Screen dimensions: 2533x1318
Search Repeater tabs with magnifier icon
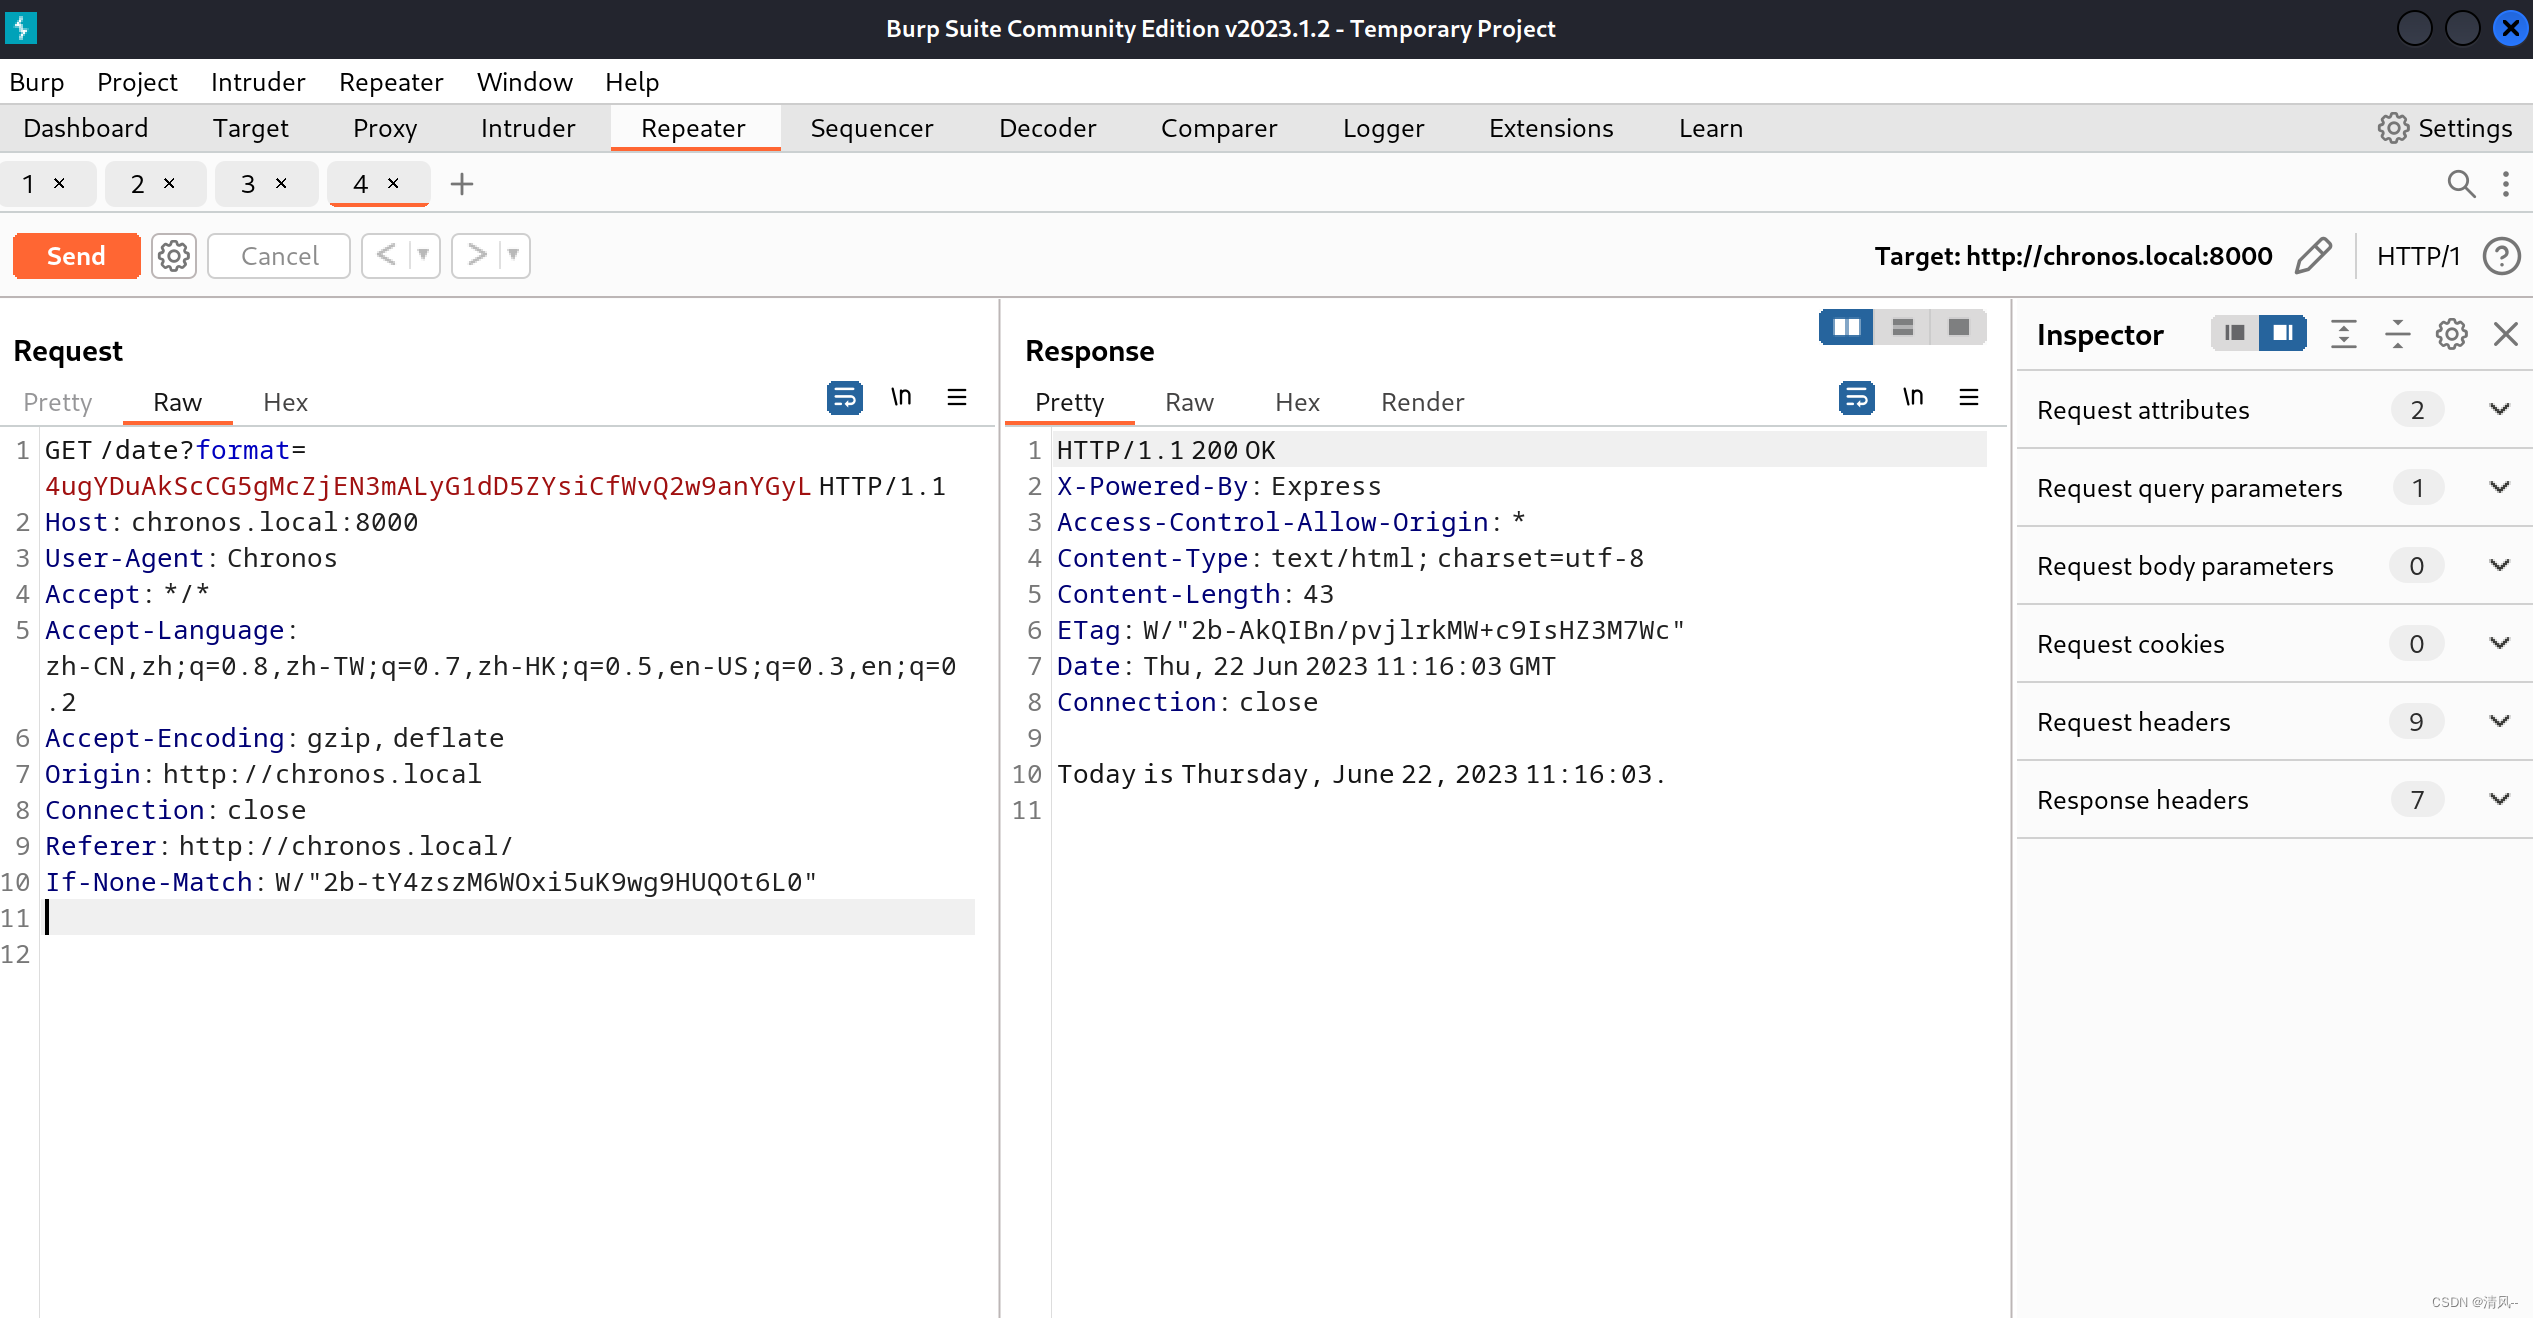point(2461,184)
